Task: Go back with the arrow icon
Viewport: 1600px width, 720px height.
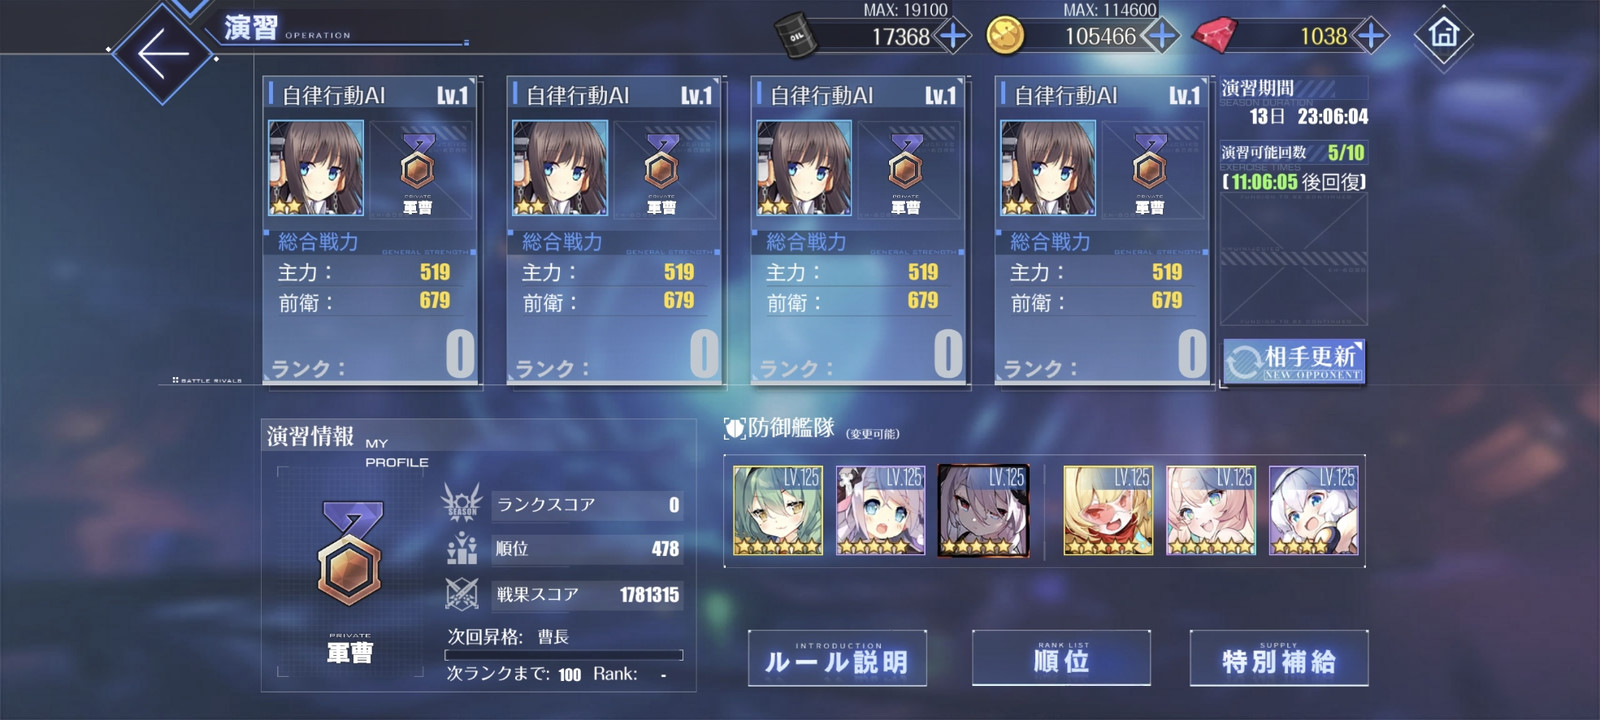Action: [x=163, y=52]
